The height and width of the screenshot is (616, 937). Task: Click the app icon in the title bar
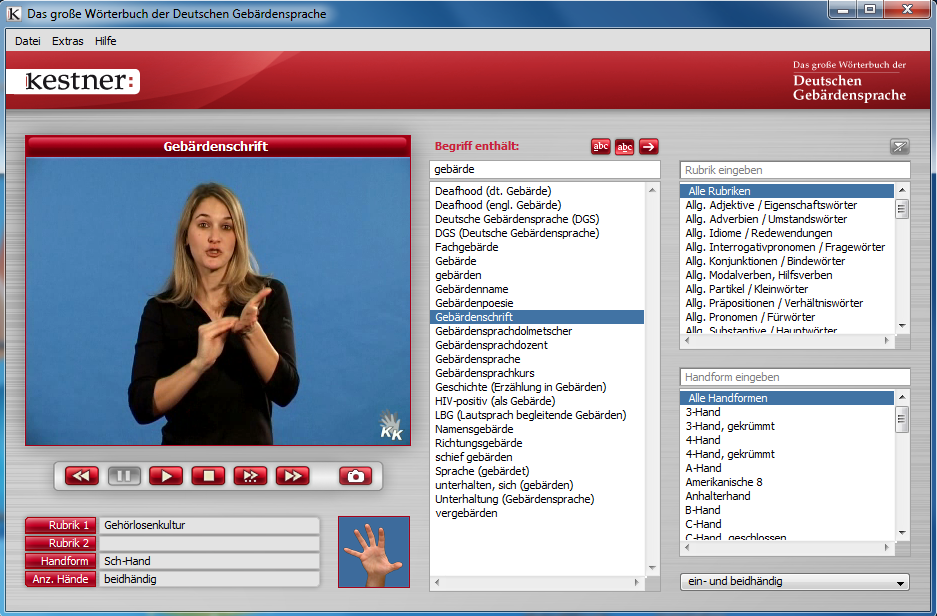(x=13, y=13)
